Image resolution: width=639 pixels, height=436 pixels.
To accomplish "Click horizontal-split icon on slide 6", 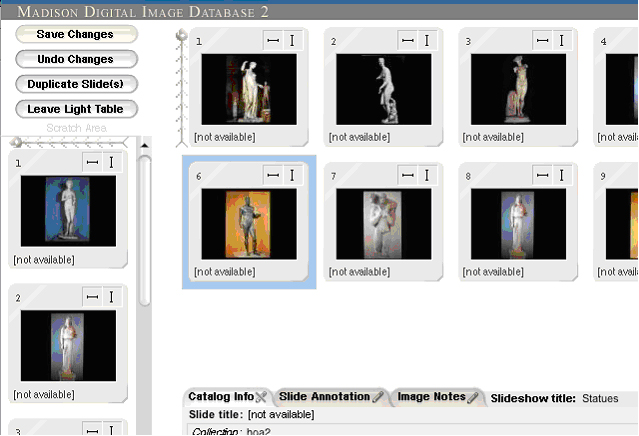I will coord(273,175).
